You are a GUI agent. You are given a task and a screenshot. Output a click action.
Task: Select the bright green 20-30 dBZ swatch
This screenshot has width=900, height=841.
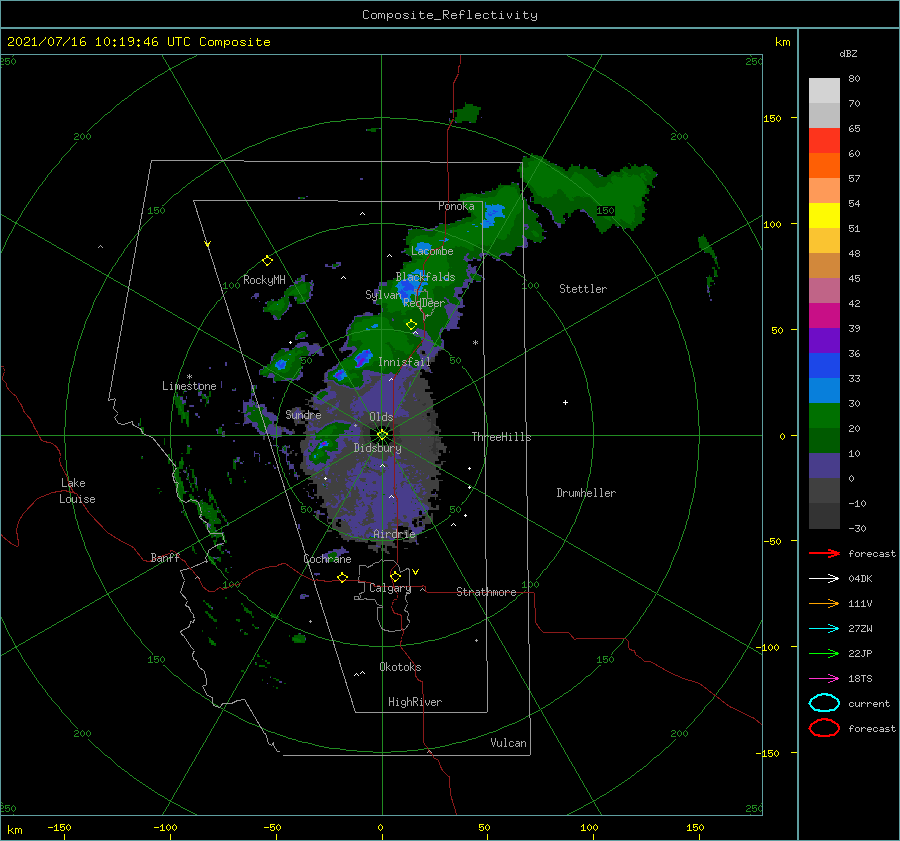pyautogui.click(x=824, y=416)
